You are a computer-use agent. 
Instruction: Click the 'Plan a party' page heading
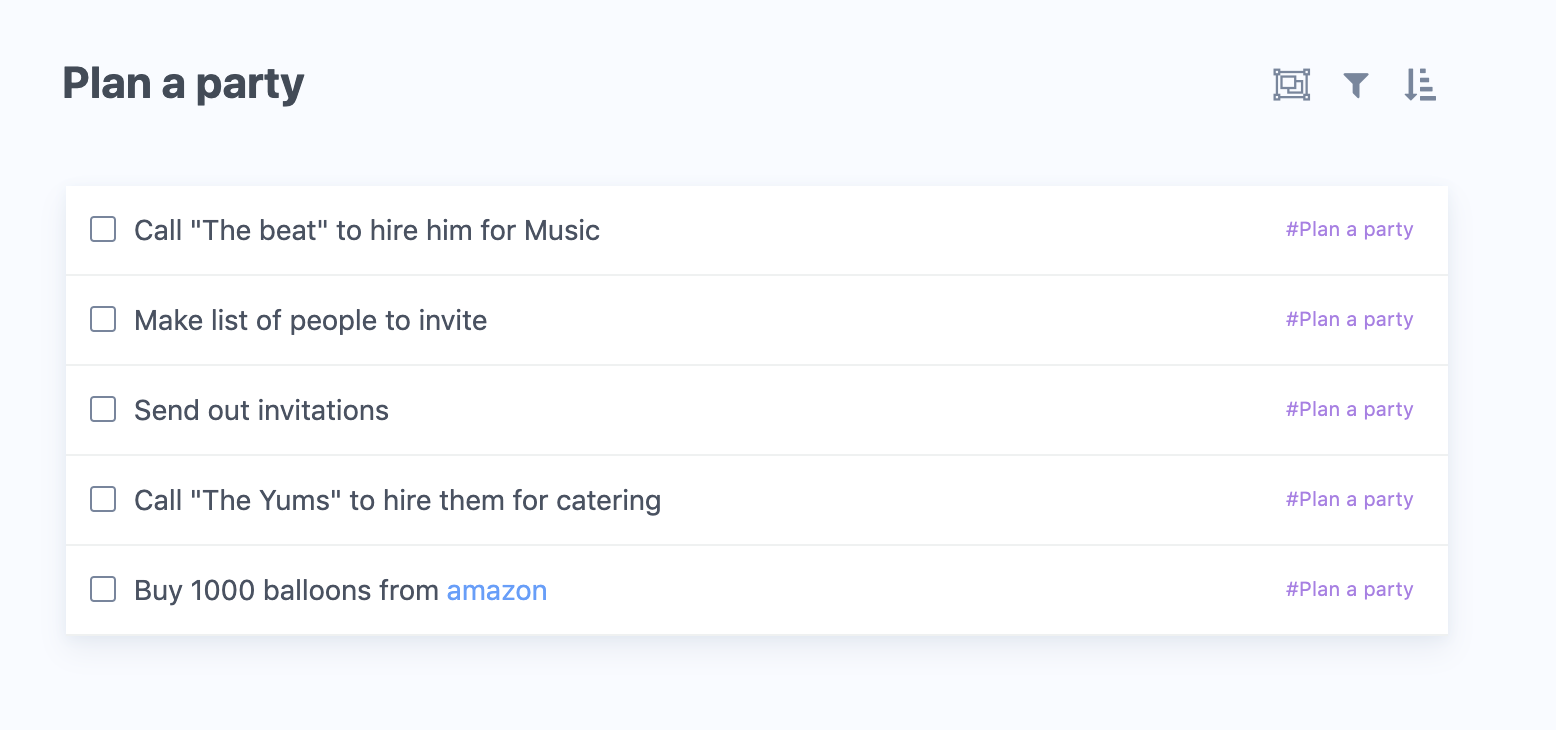pos(184,84)
